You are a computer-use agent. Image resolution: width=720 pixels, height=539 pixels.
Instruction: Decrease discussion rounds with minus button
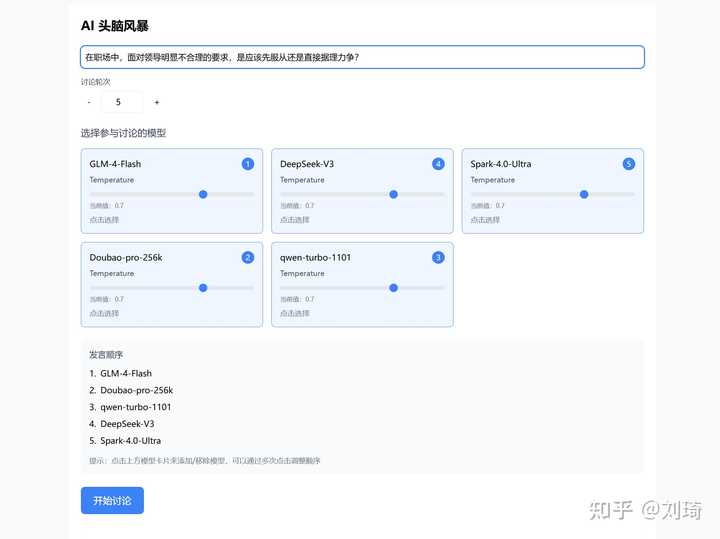[89, 102]
